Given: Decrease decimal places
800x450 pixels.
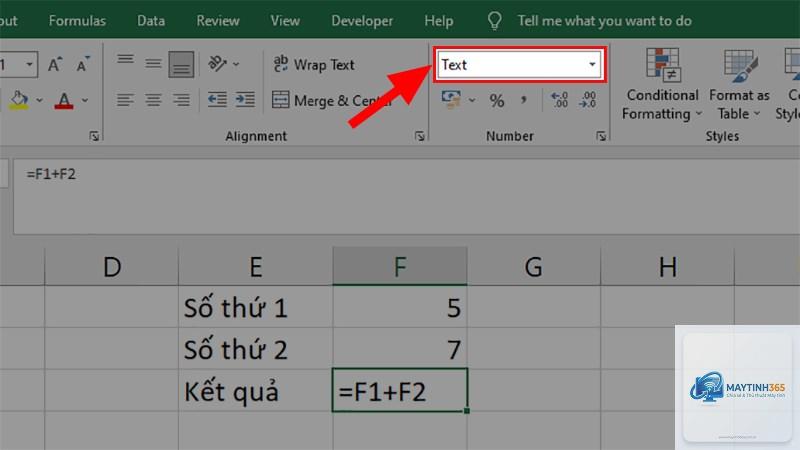Looking at the screenshot, I should (x=587, y=99).
